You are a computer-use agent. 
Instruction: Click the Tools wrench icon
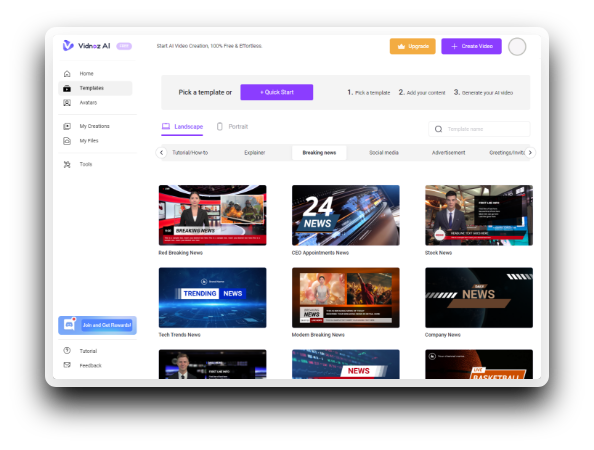67,164
